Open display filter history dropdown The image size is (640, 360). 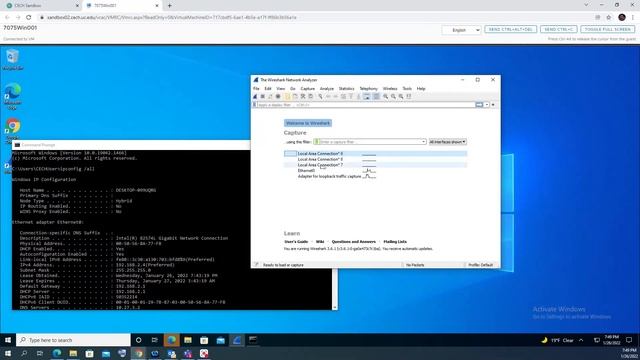[x=487, y=105]
